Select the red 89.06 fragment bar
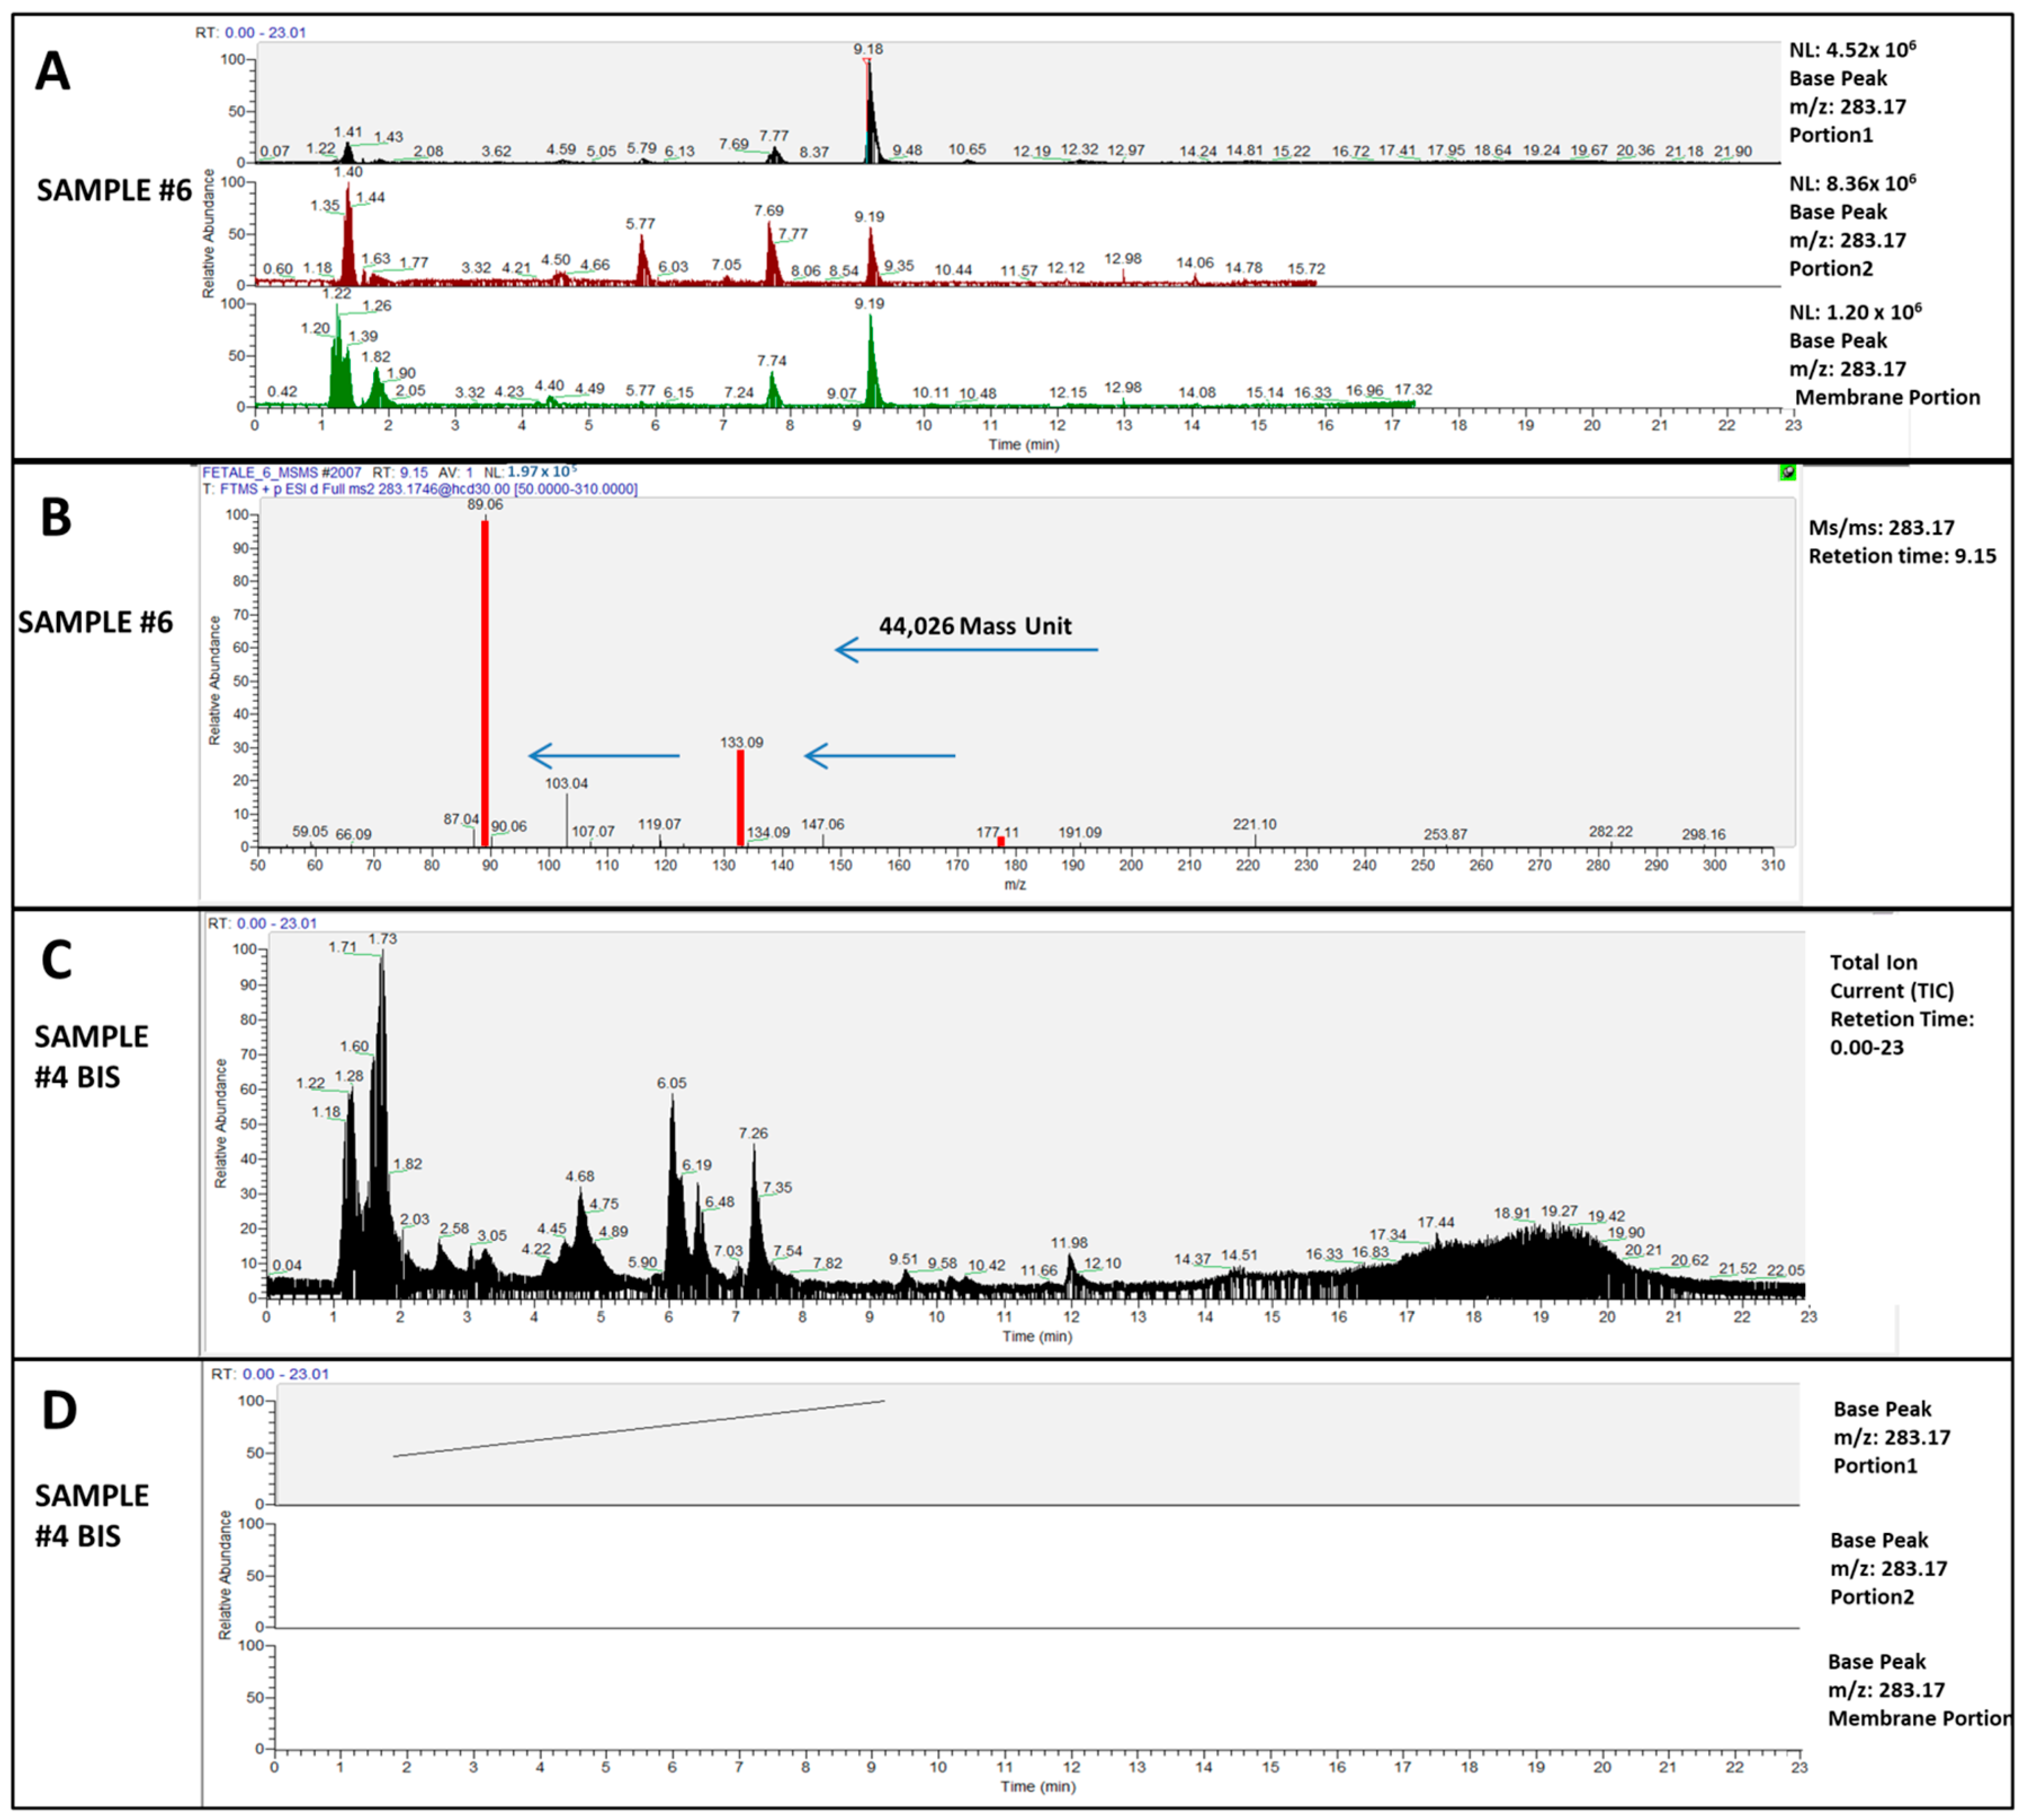The image size is (2024, 1820). [x=485, y=683]
